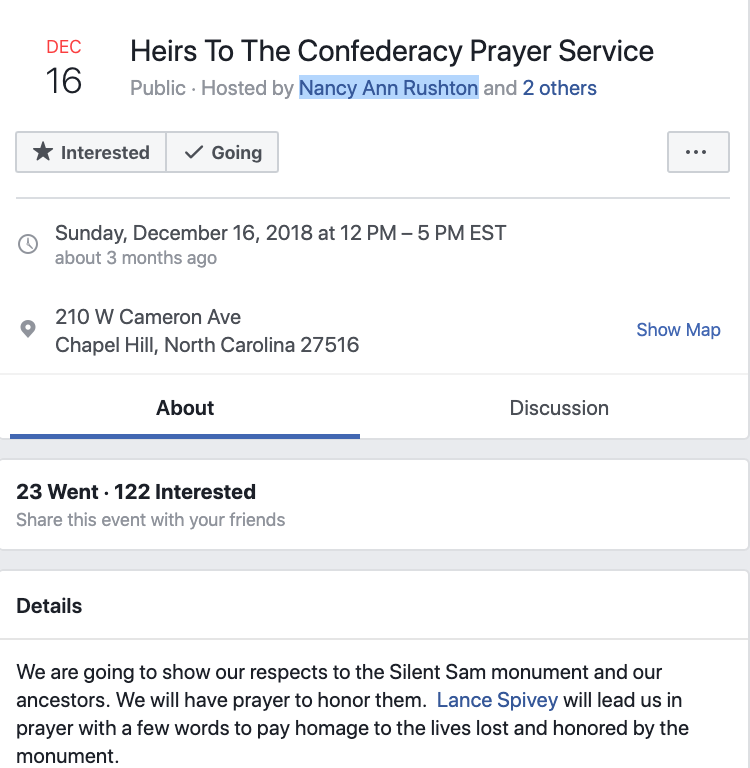Click 'Share this event with your friends'
The width and height of the screenshot is (750, 768).
coord(150,520)
